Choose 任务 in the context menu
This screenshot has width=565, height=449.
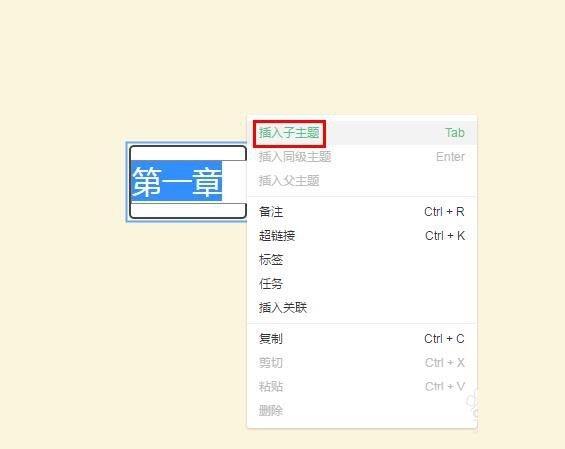362,284
